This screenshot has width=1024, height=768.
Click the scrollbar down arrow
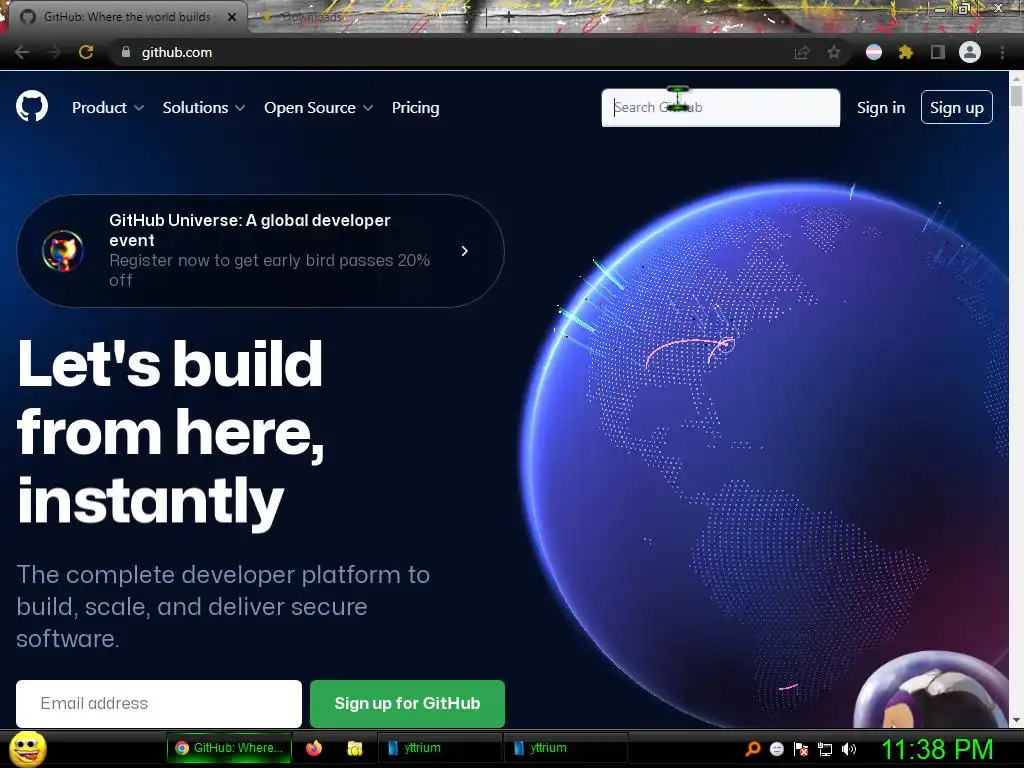coord(1016,720)
